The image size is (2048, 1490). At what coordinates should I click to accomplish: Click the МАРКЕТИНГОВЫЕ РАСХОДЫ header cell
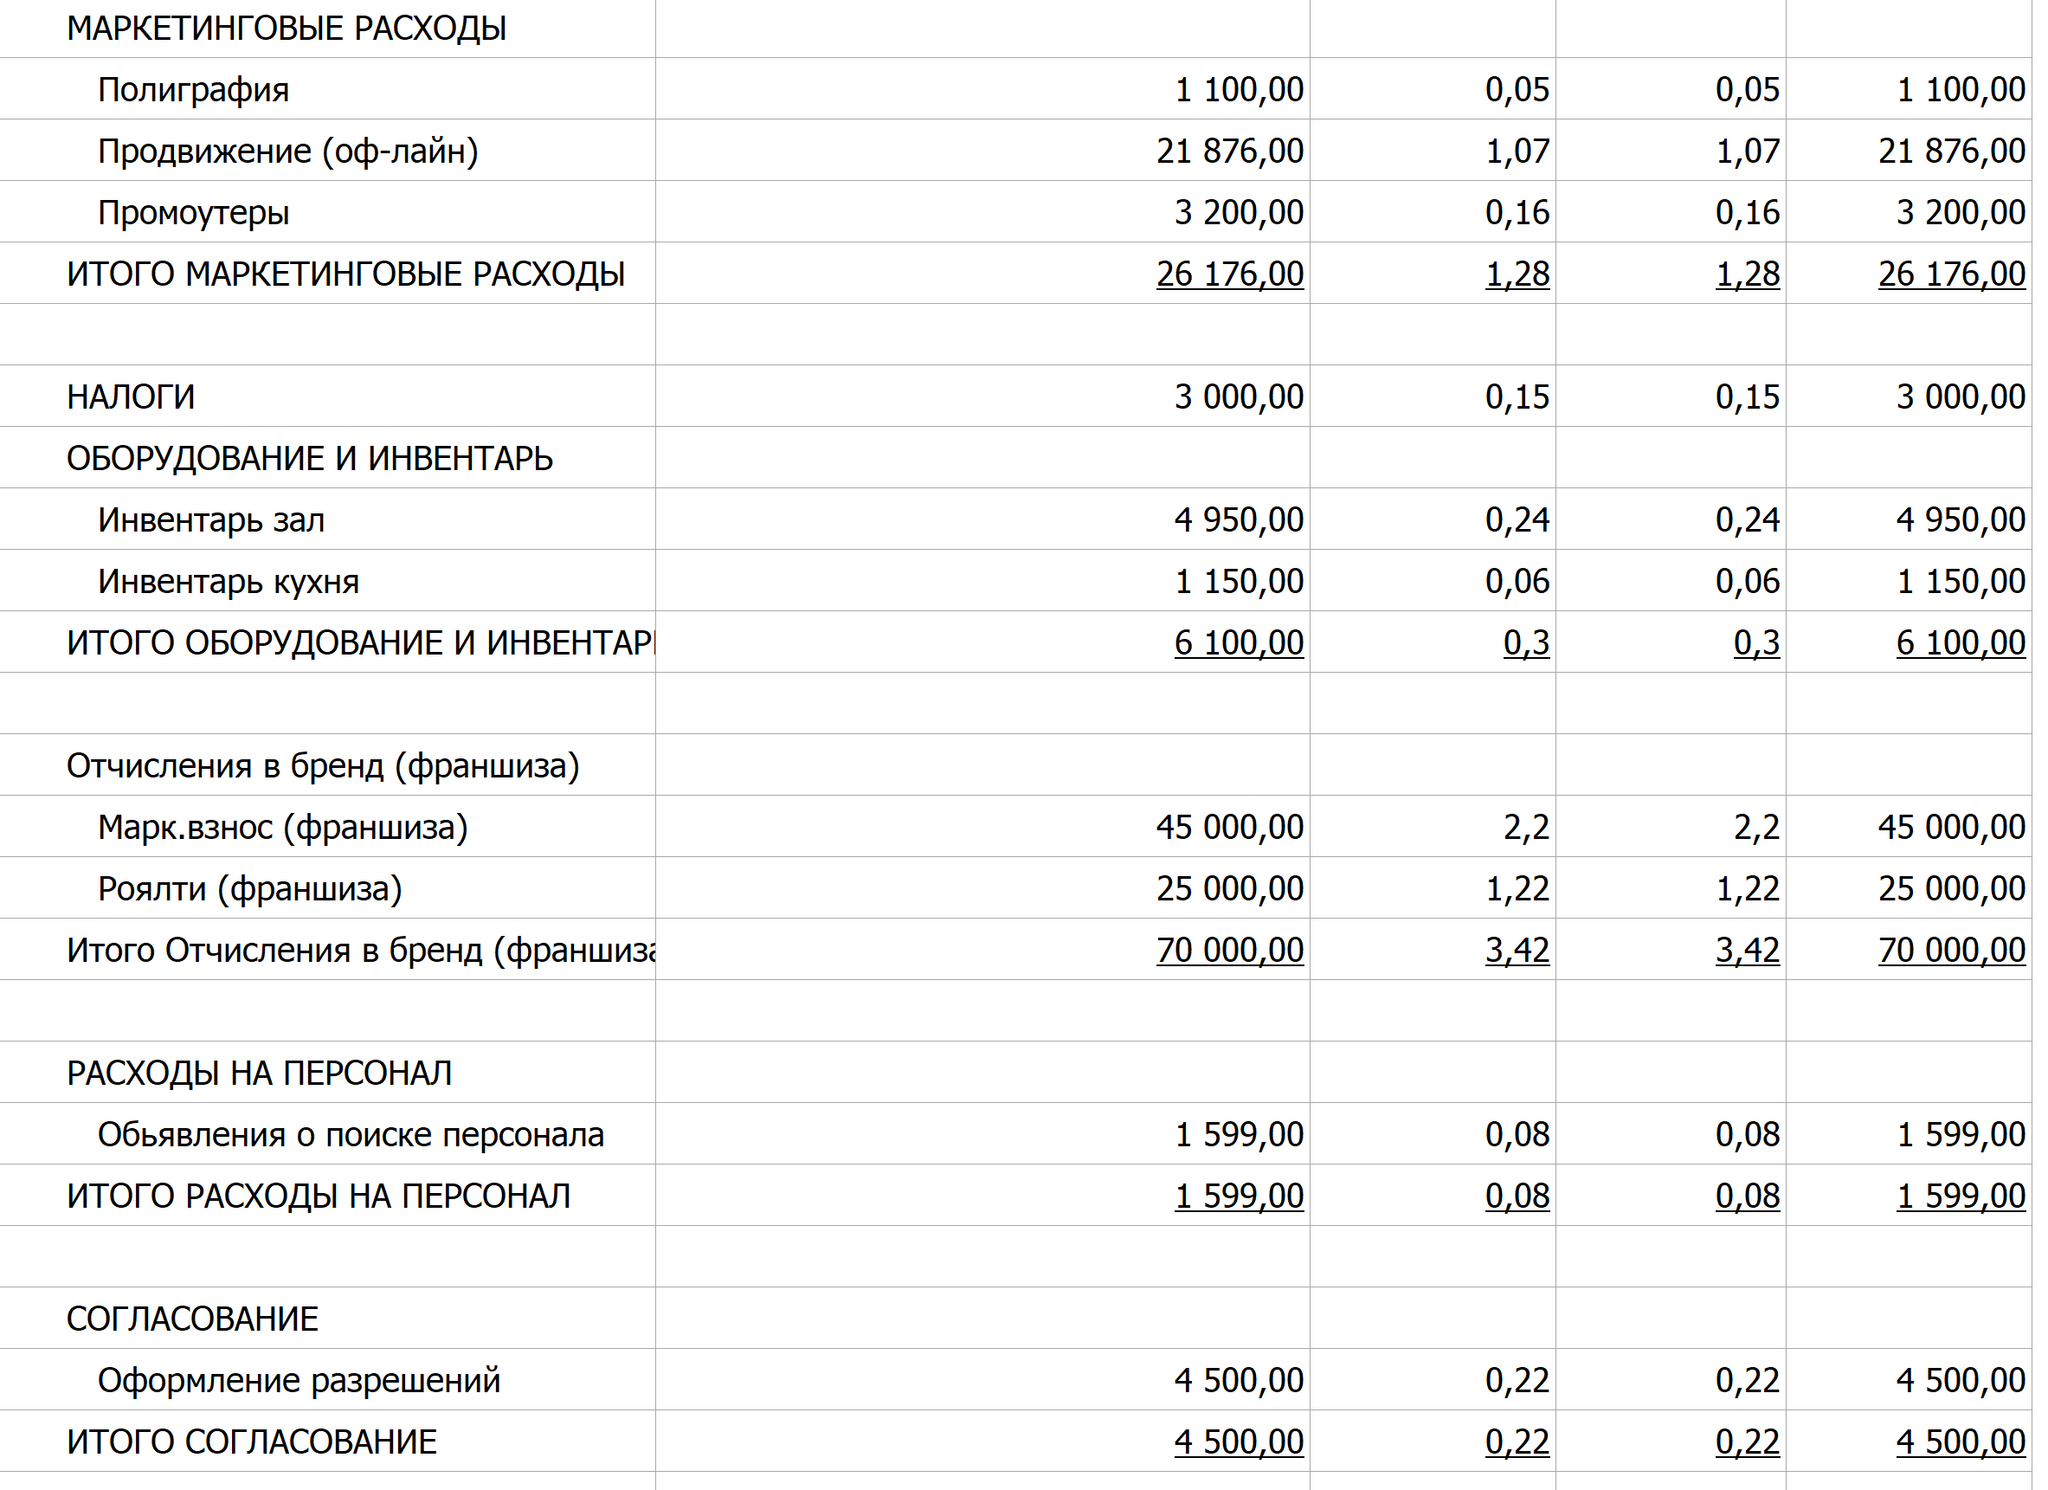[x=286, y=28]
